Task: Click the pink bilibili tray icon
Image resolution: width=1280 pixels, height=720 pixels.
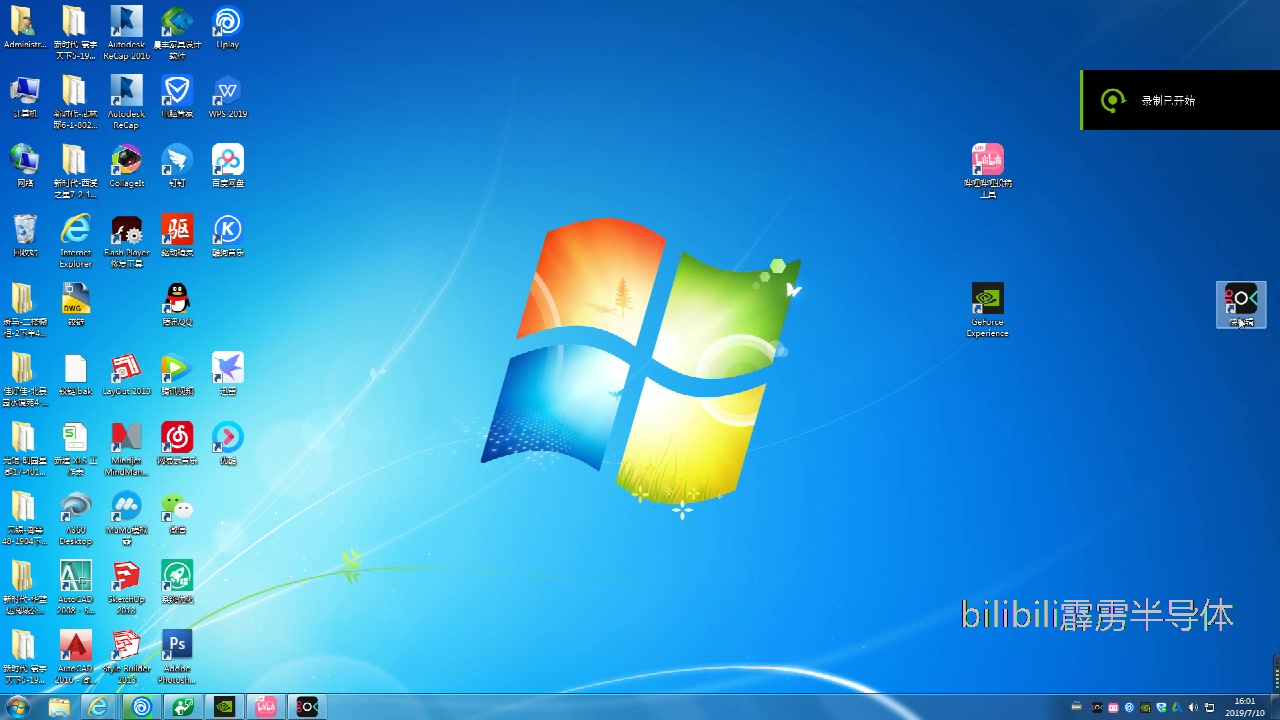Action: (1113, 708)
